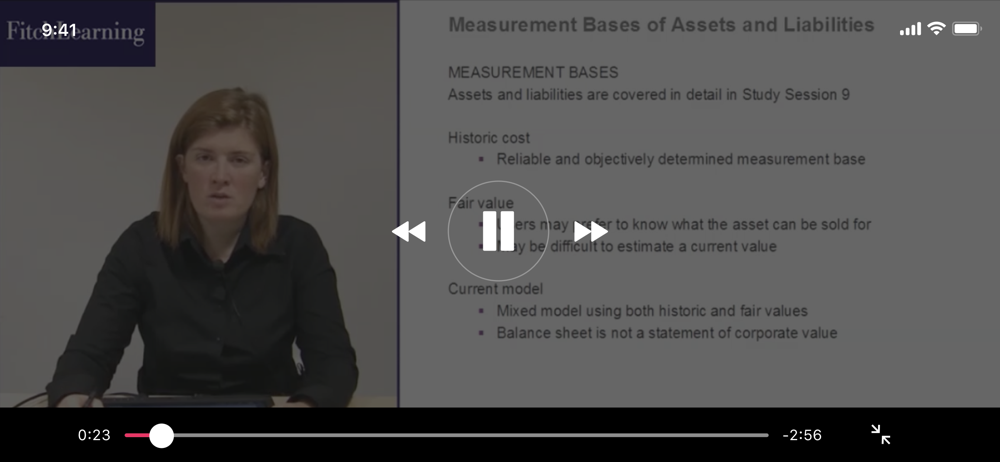
Task: Tap the 9:41 clock in the status bar
Action: (x=59, y=29)
